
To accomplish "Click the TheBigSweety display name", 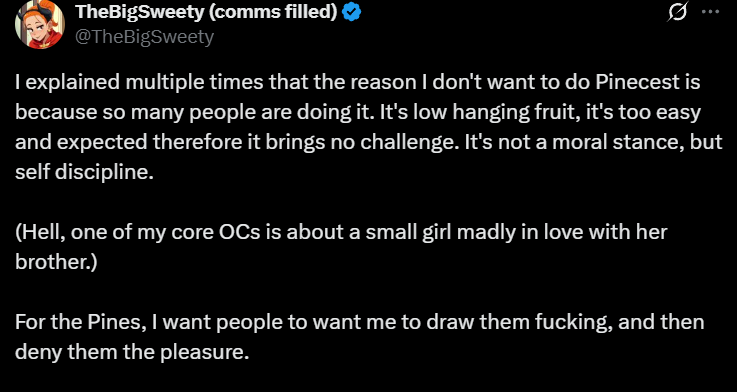I will pyautogui.click(x=139, y=12).
